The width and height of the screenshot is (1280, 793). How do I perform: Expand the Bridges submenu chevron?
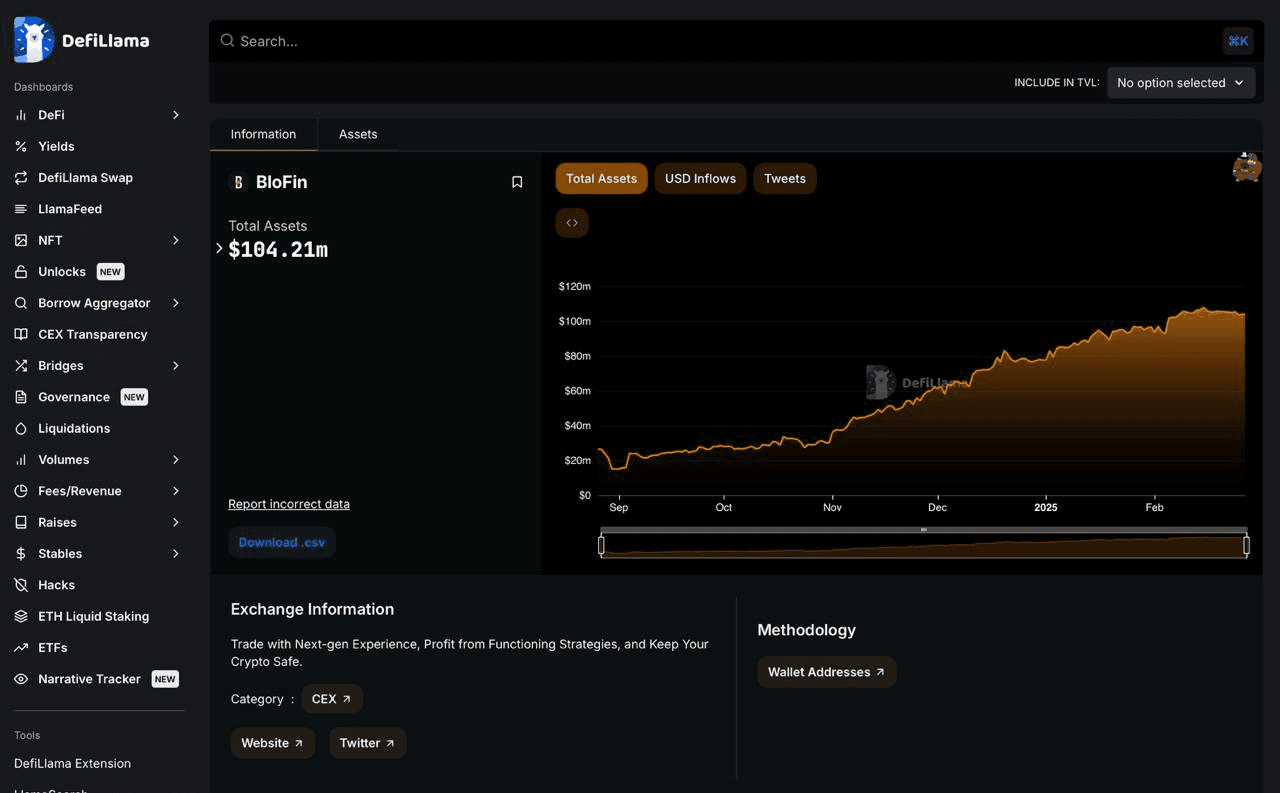(176, 366)
